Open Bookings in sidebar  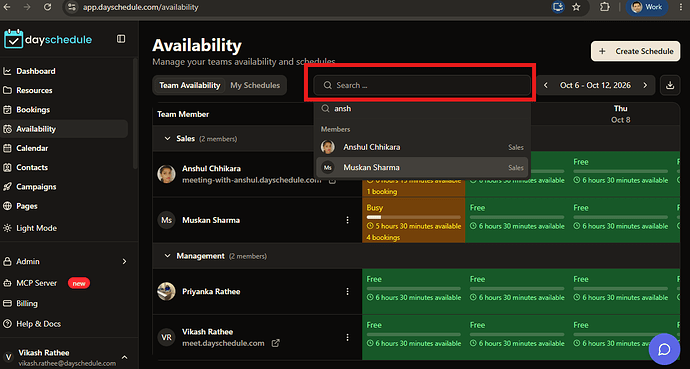click(x=33, y=110)
